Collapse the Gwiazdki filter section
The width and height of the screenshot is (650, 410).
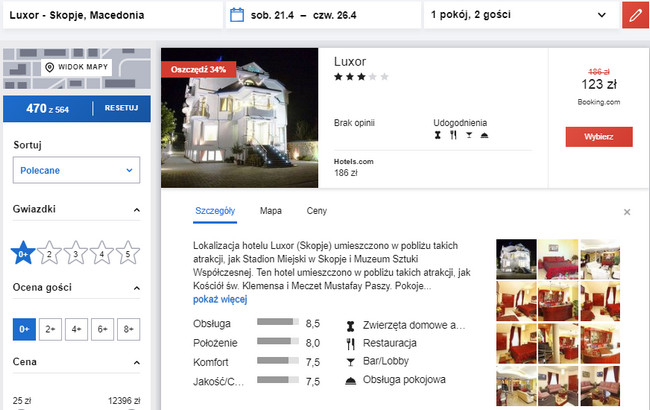click(136, 210)
